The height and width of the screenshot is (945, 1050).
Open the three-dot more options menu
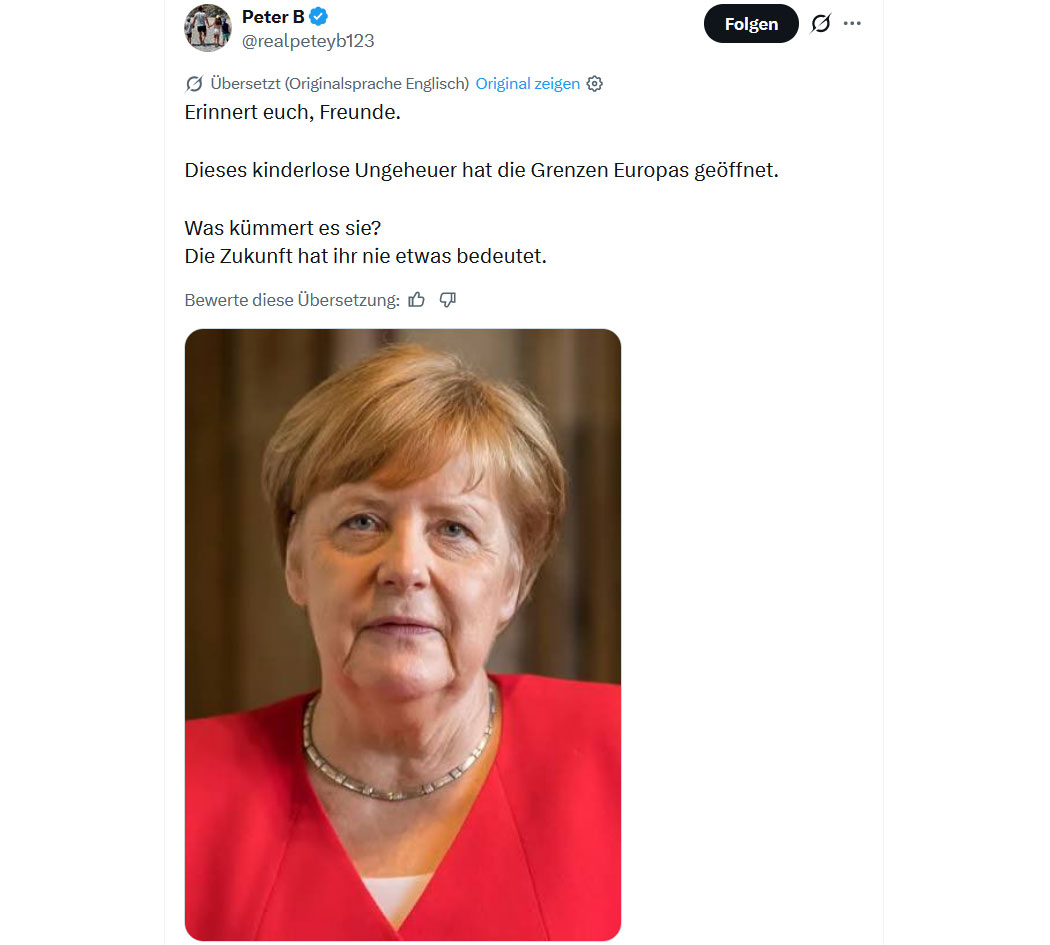coord(852,23)
